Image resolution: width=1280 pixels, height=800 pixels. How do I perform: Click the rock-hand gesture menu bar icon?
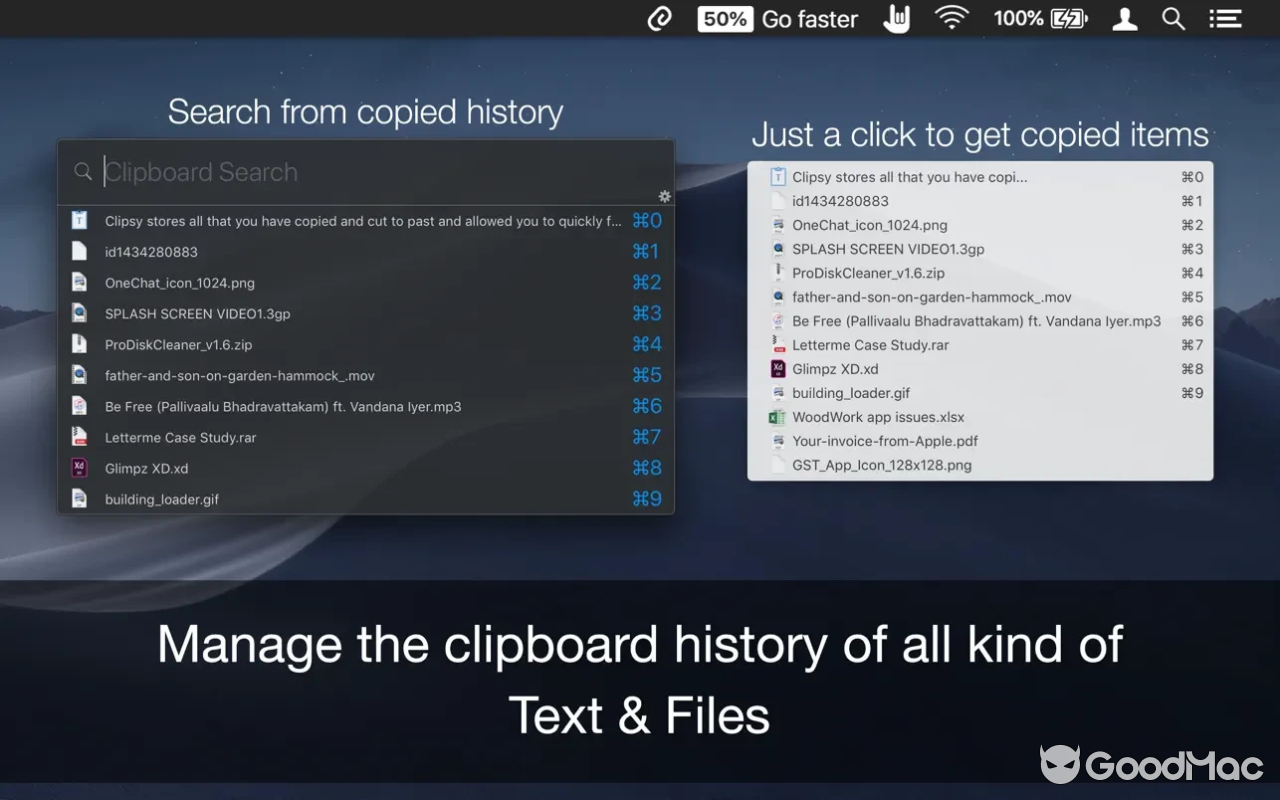(896, 18)
